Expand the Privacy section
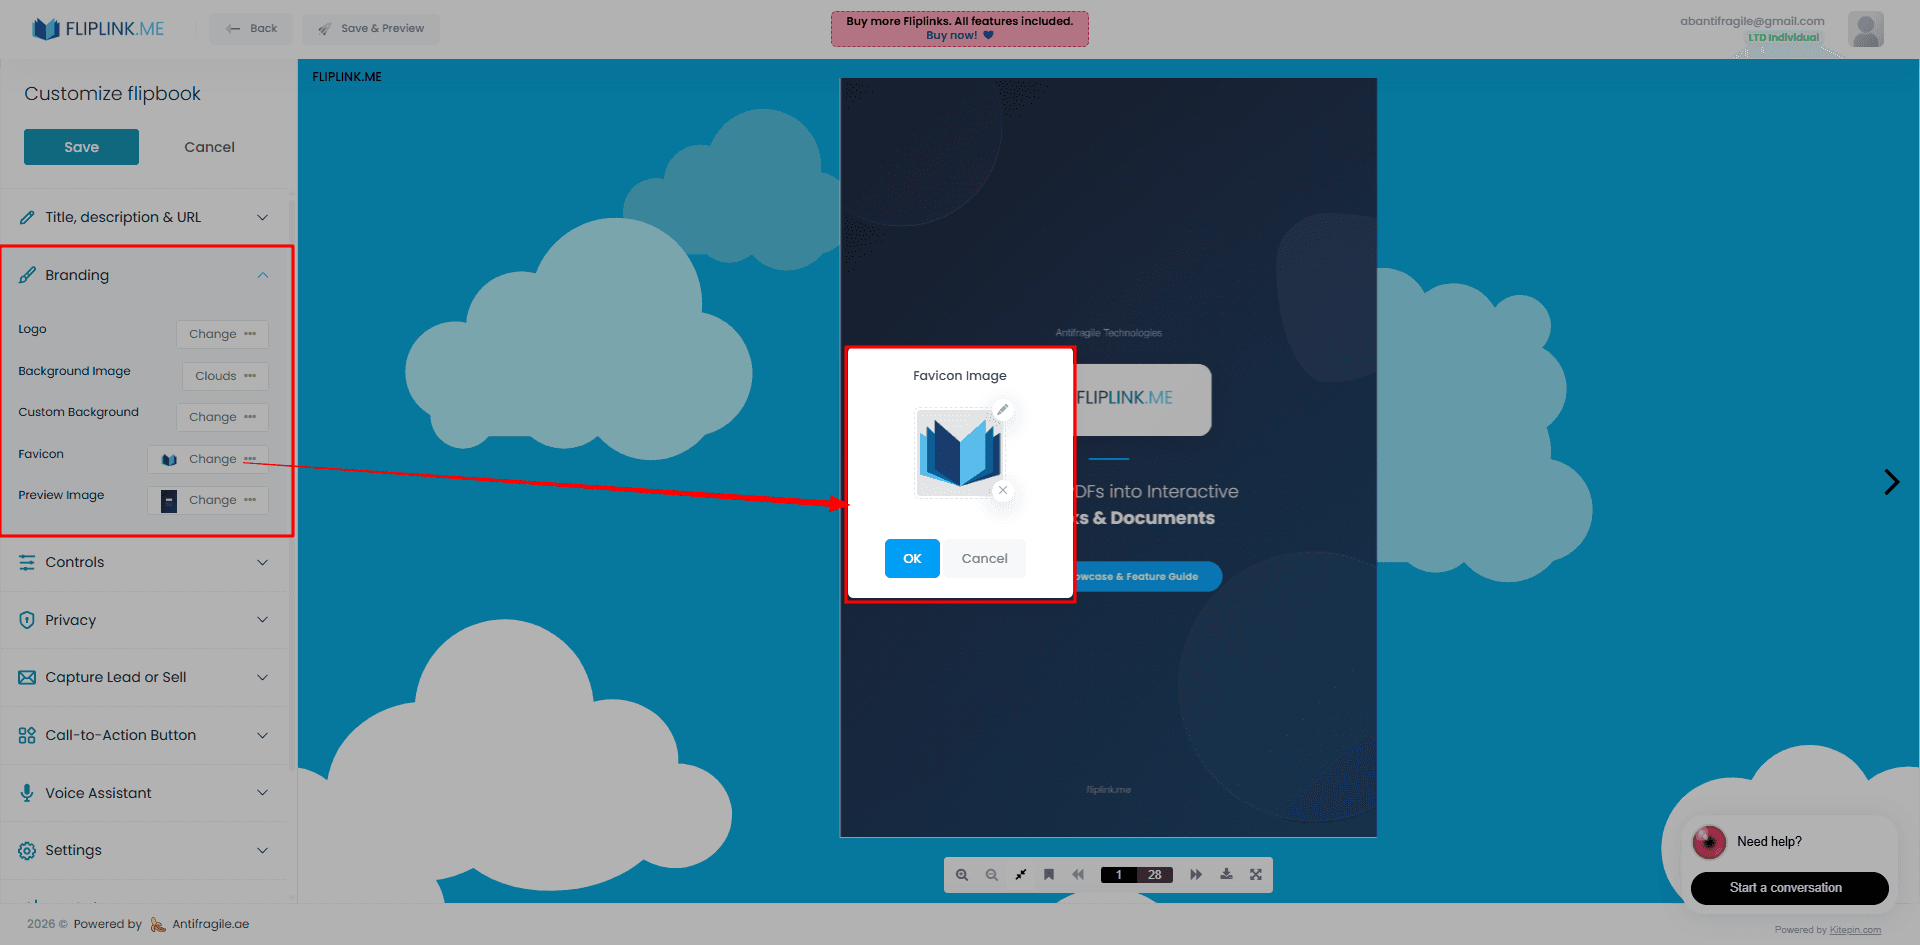The width and height of the screenshot is (1920, 945). (145, 620)
